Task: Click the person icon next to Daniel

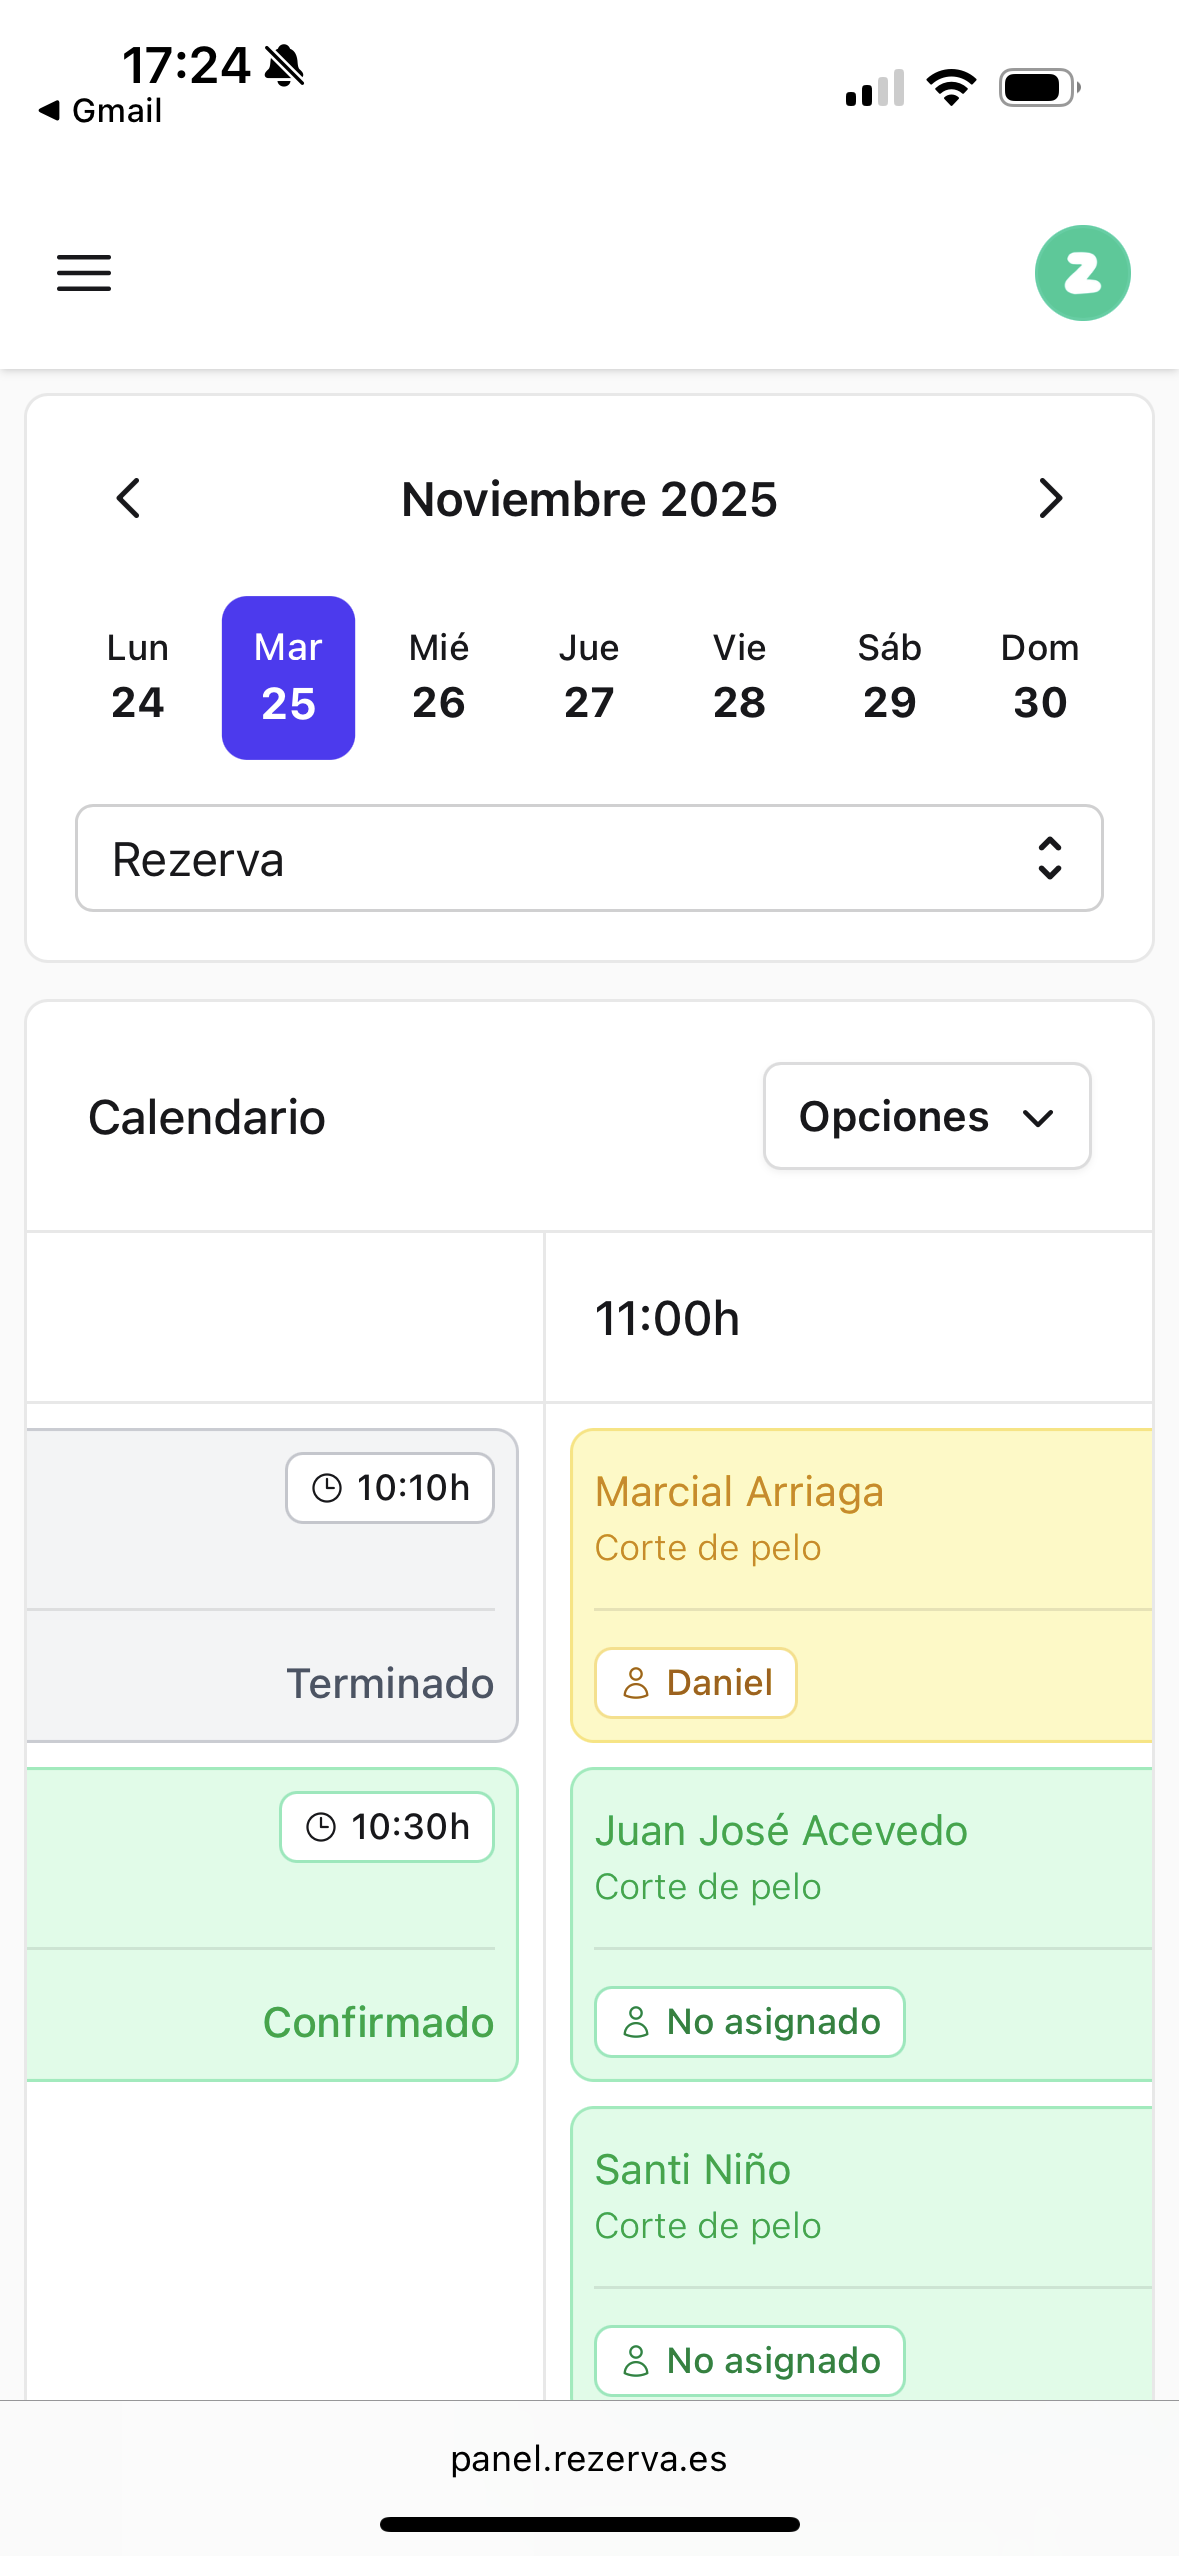Action: pos(636,1683)
